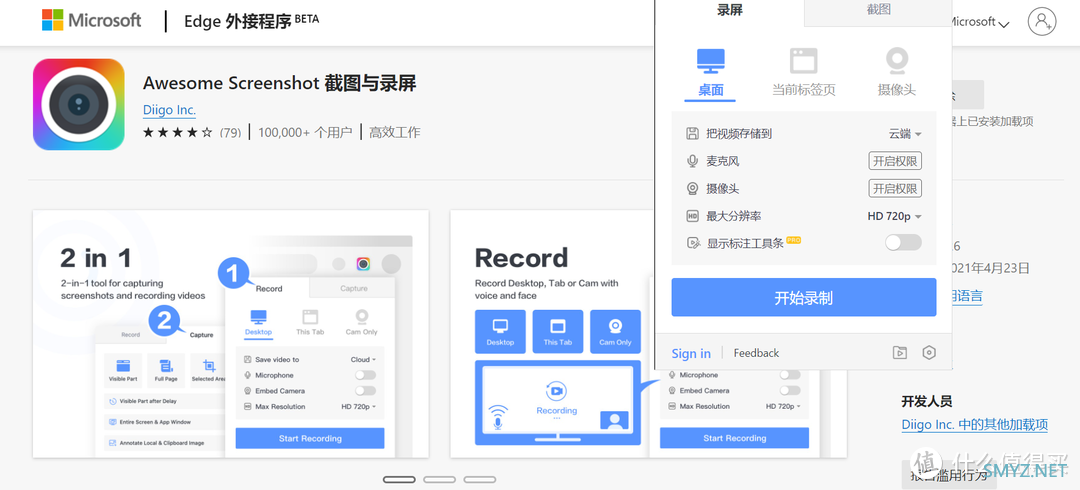Open the user account avatar icon

pos(1041,21)
